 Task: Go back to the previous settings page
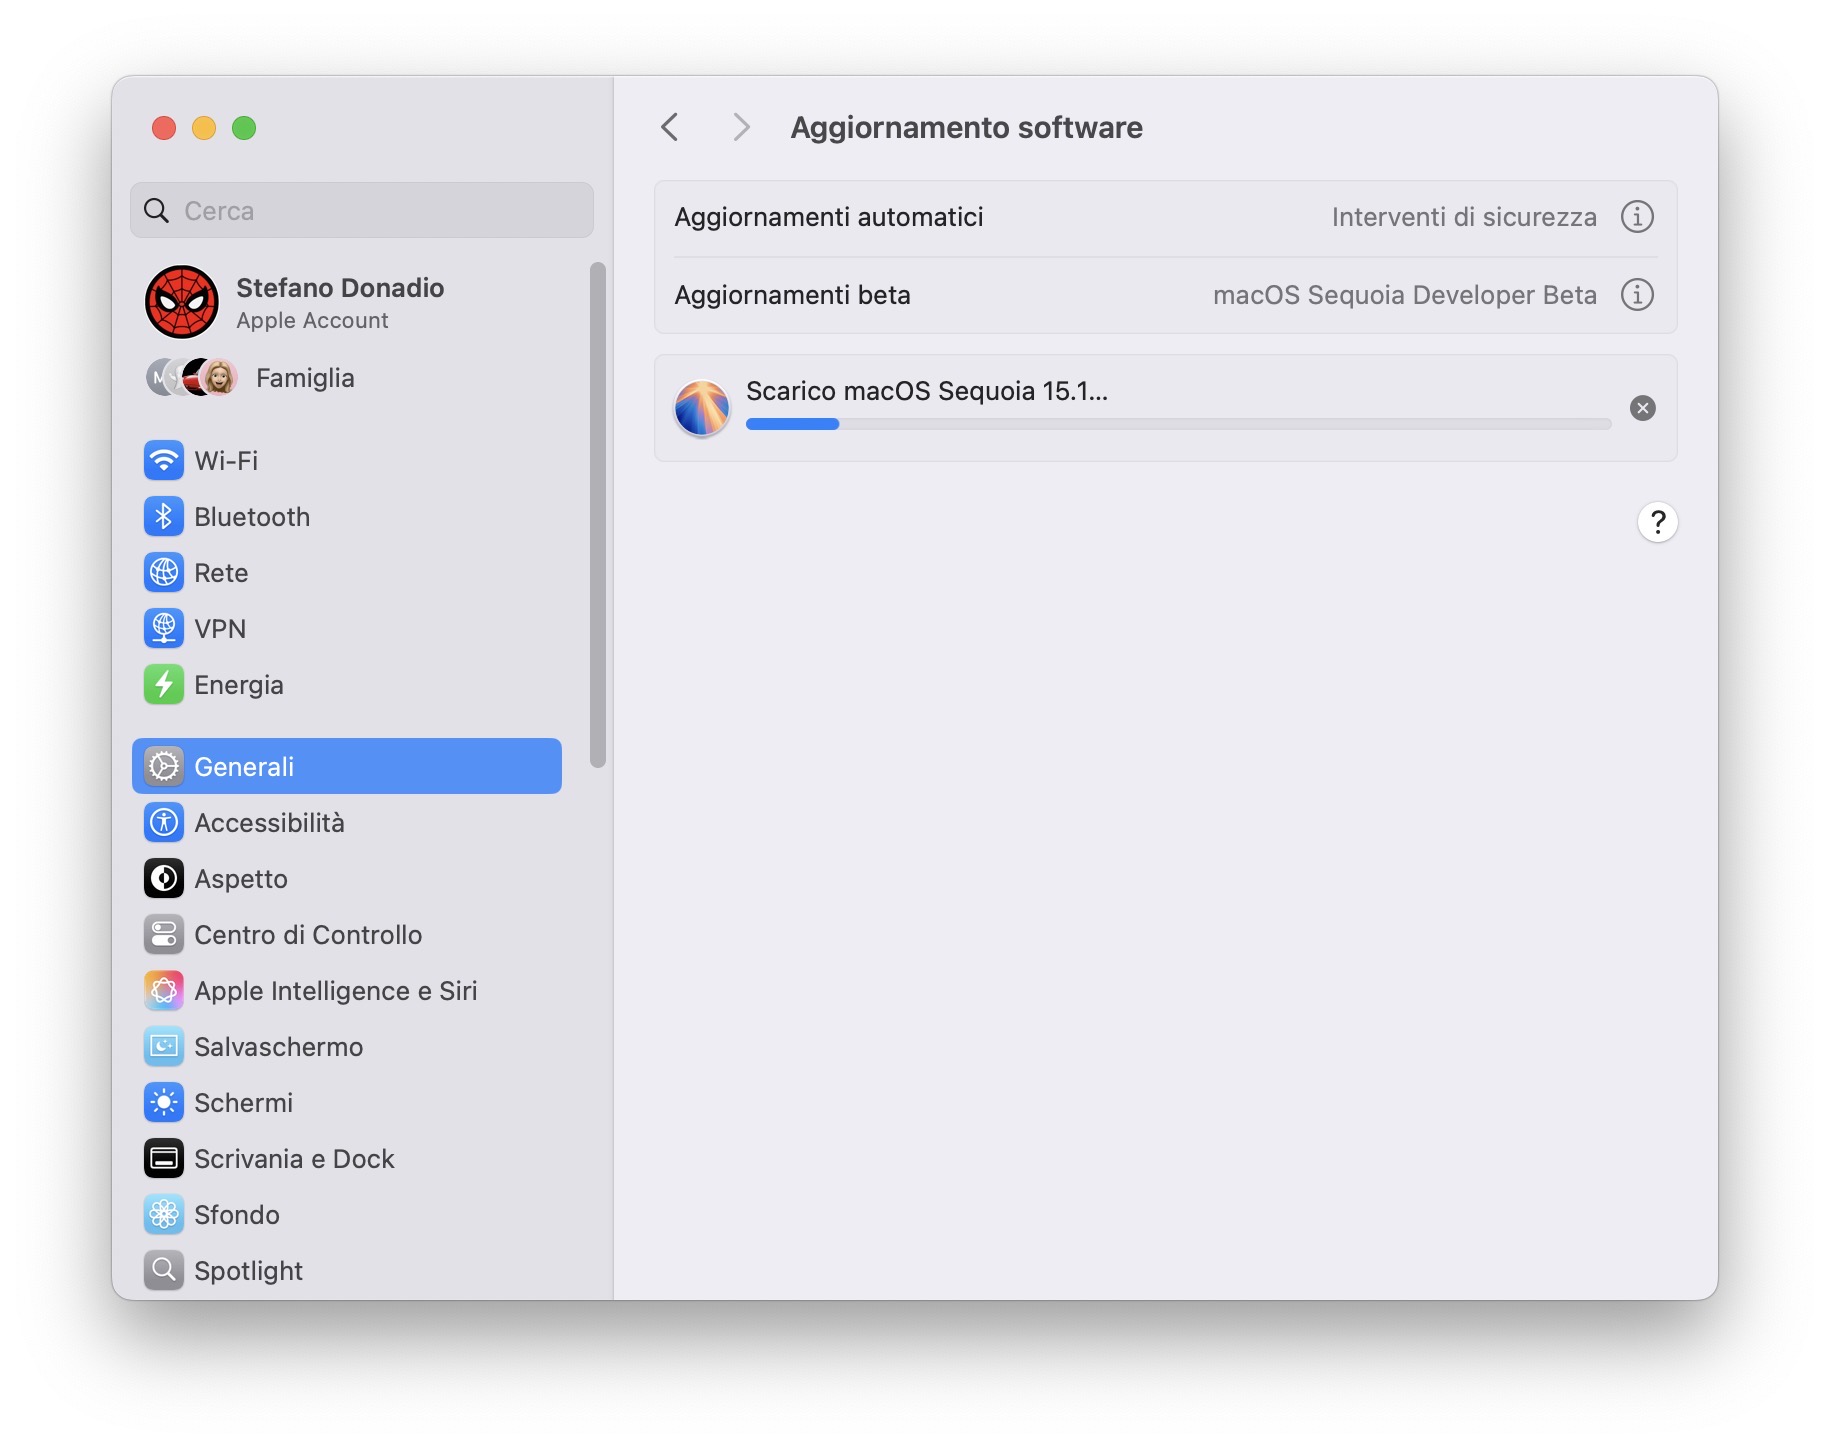click(x=670, y=127)
